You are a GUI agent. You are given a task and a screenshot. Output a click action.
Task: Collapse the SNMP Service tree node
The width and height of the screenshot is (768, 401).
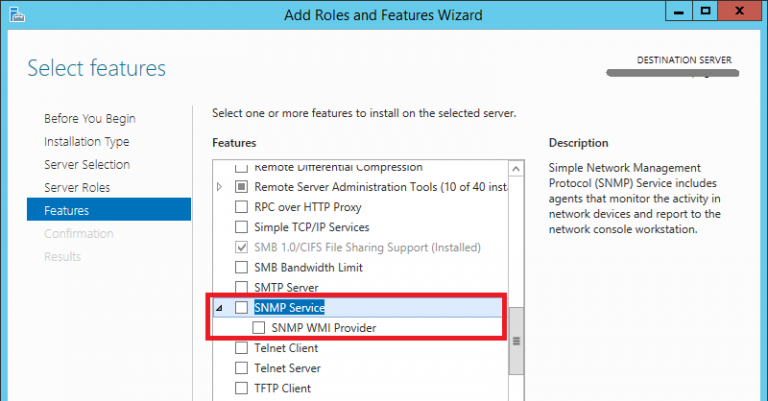click(220, 308)
